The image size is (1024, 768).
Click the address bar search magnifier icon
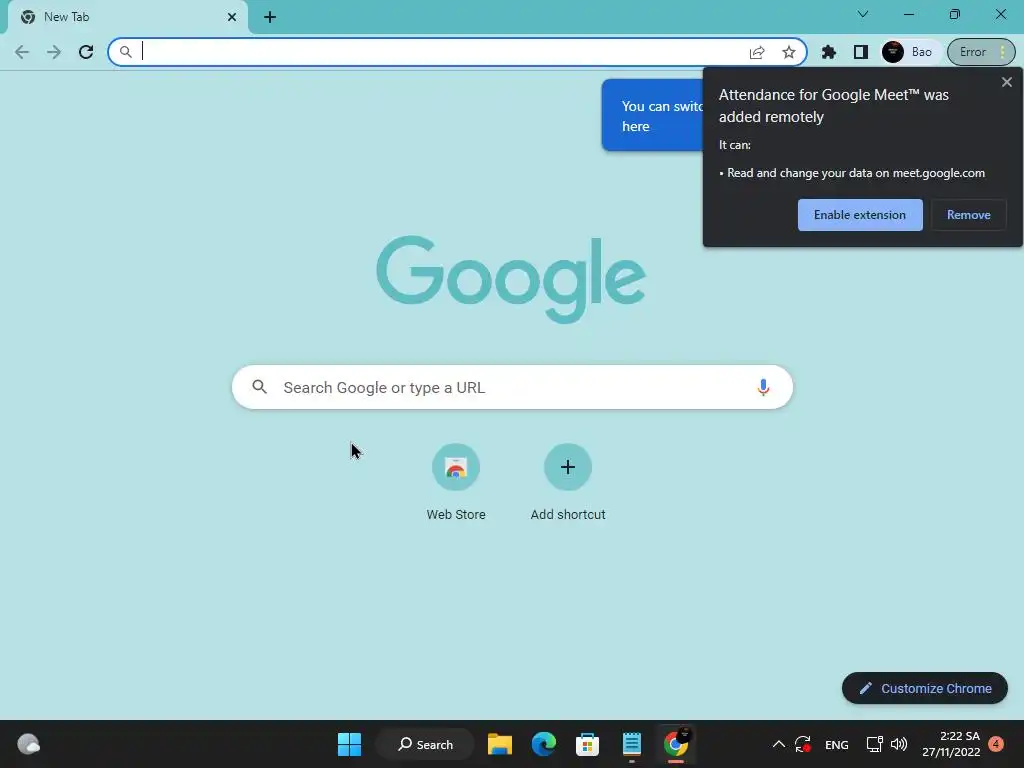click(125, 52)
